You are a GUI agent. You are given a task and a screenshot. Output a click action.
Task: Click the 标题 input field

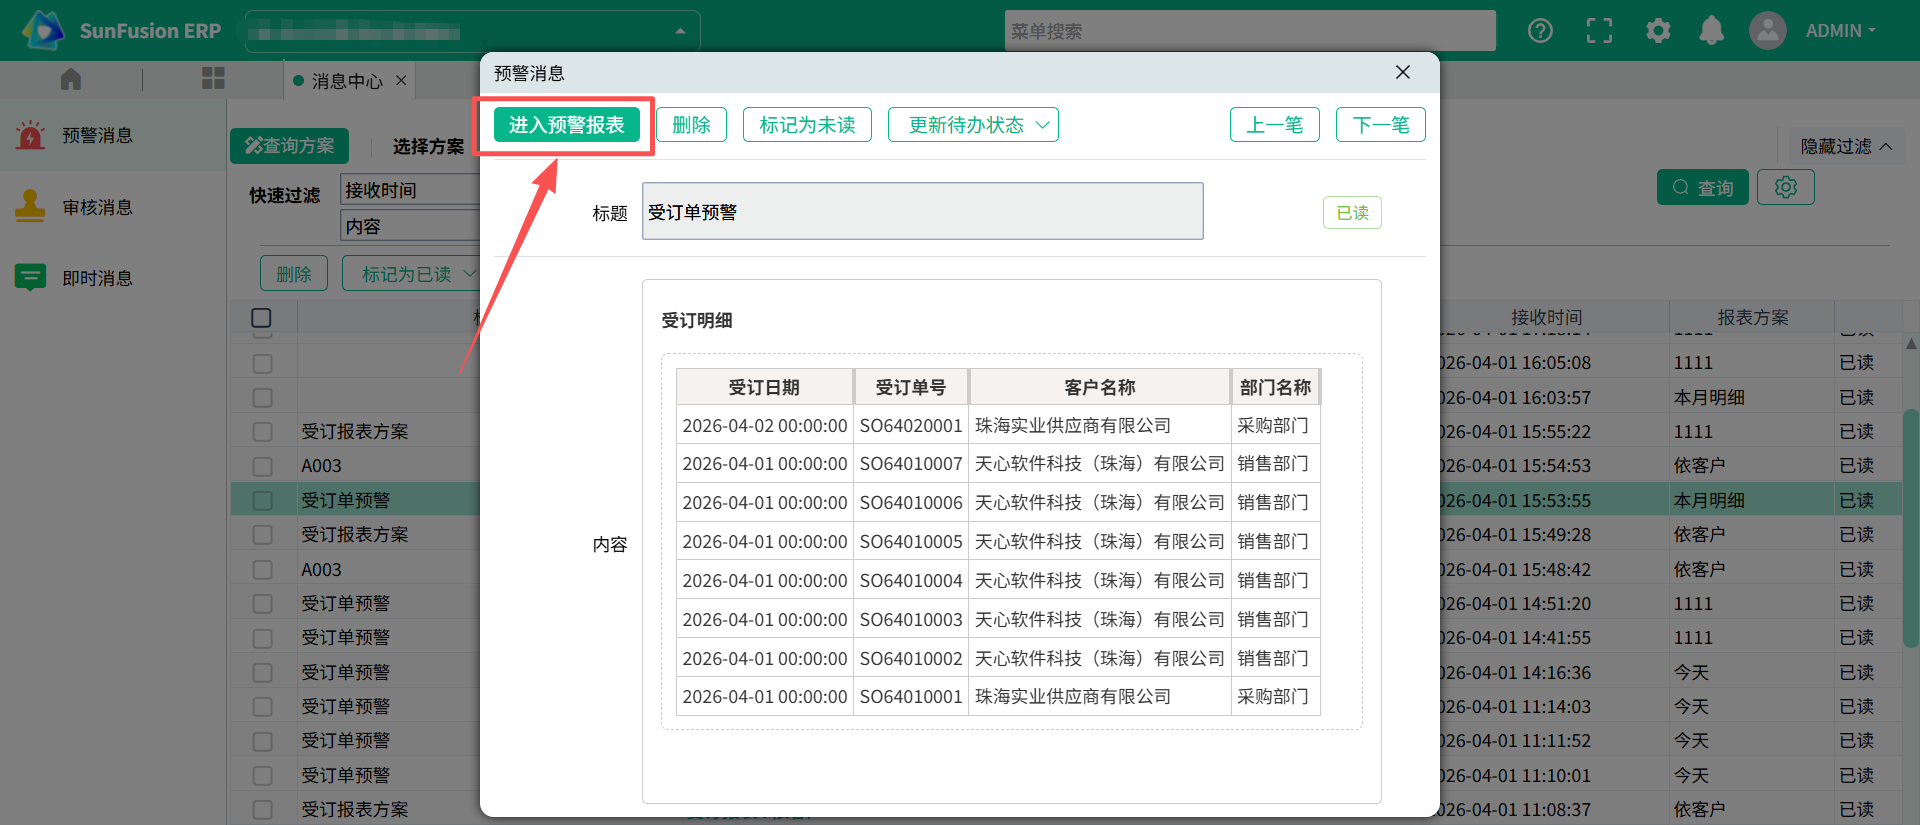pos(921,212)
